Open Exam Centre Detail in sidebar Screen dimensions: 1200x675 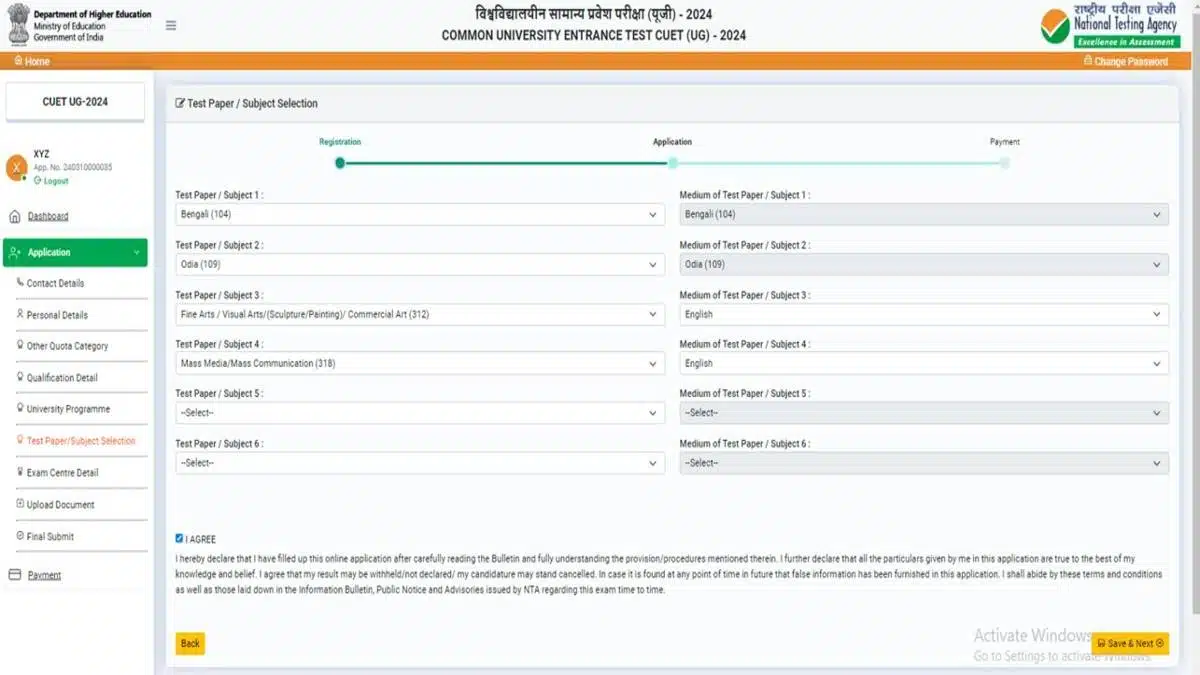pos(62,473)
